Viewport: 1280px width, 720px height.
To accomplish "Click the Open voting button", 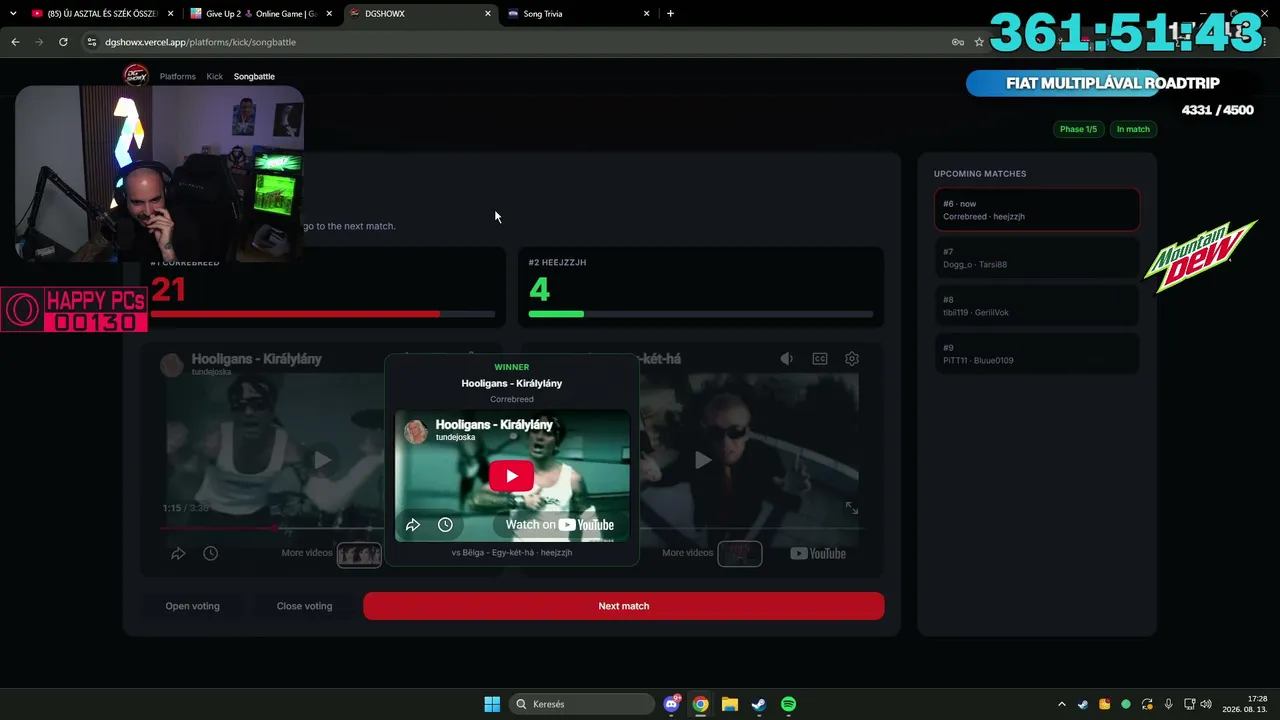I will (x=193, y=606).
